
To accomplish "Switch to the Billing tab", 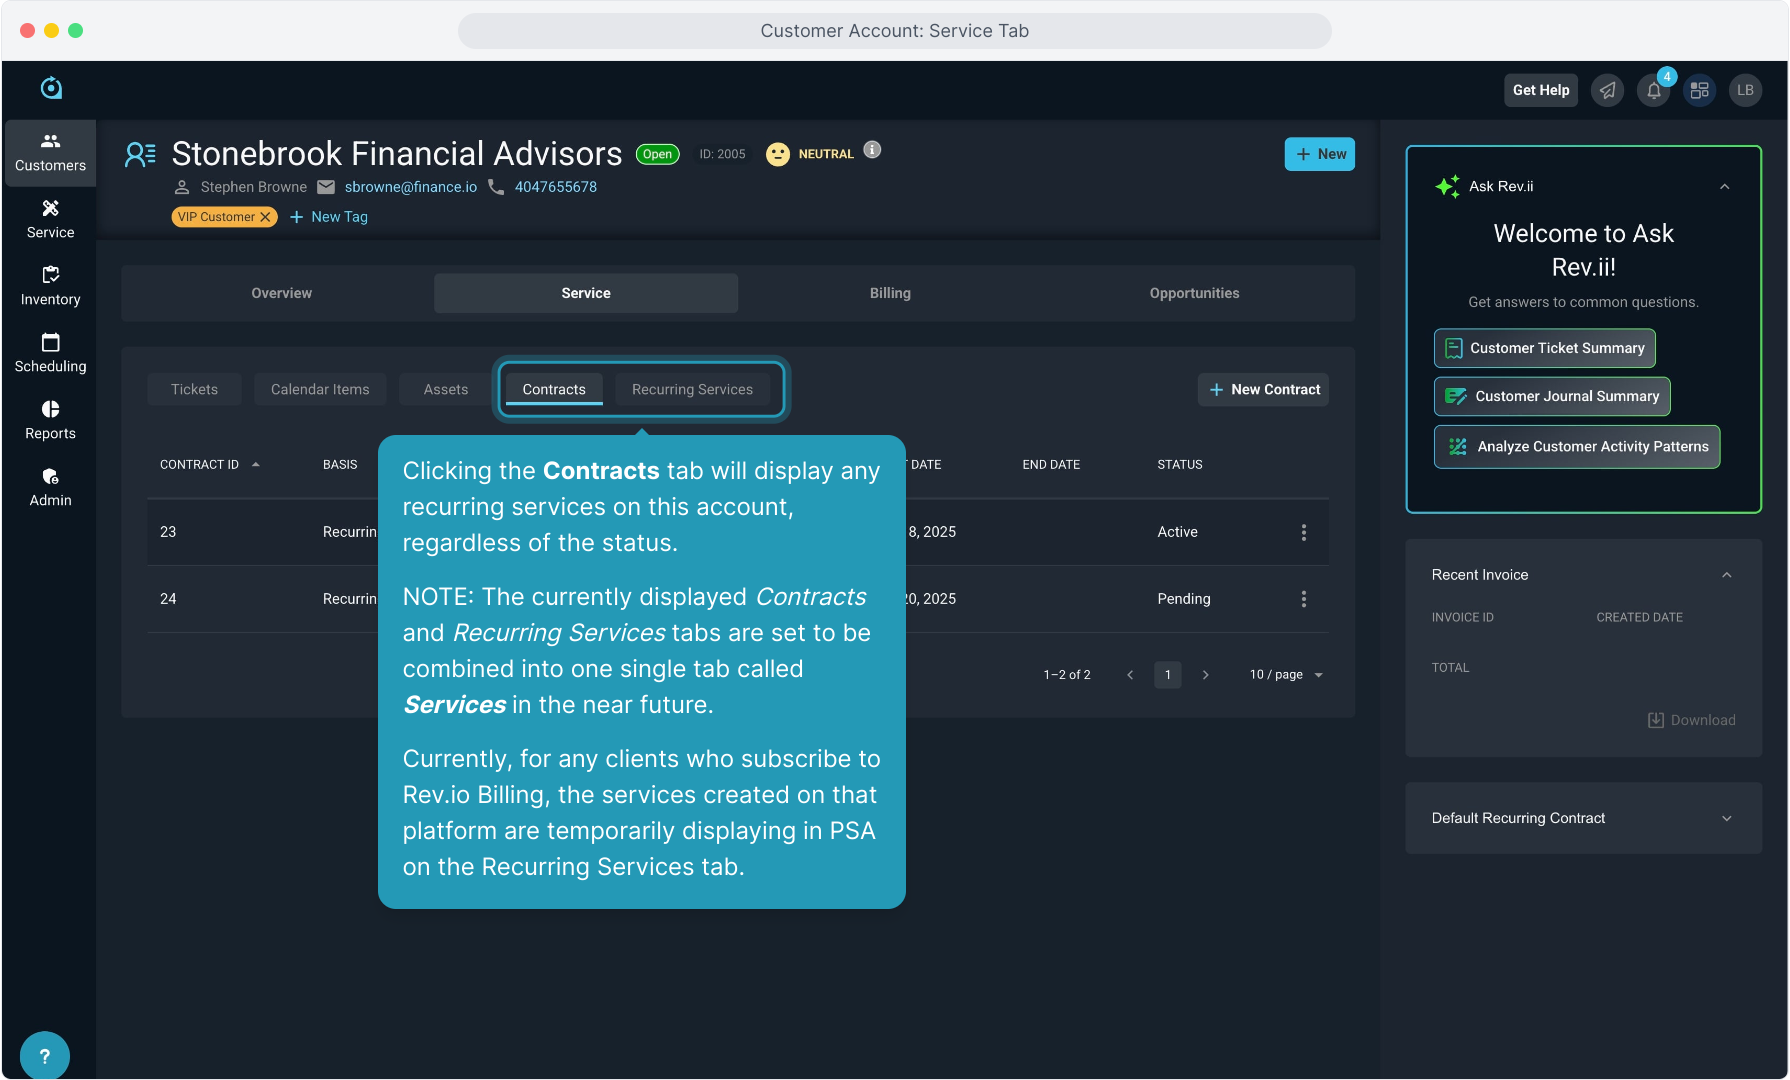I will click(889, 293).
